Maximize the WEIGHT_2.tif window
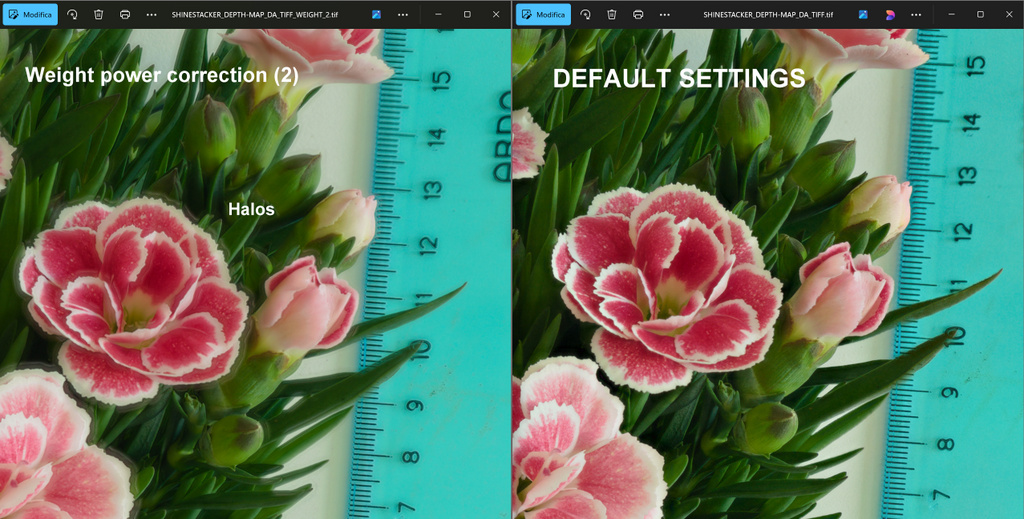1024x519 pixels. 467,14
